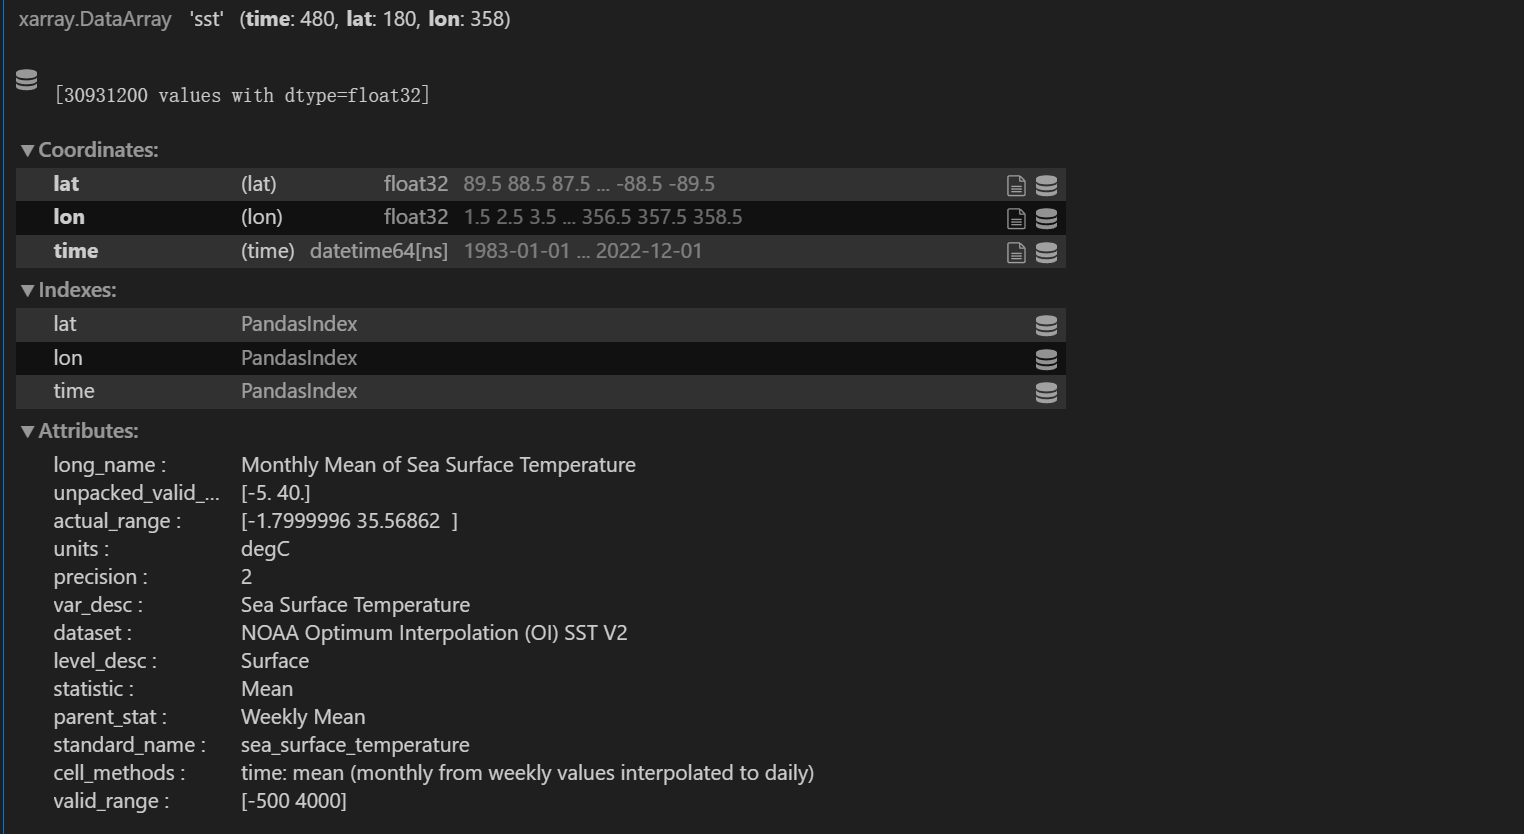This screenshot has height=834, width=1524.
Task: Click the units degC attribute value
Action: [265, 548]
